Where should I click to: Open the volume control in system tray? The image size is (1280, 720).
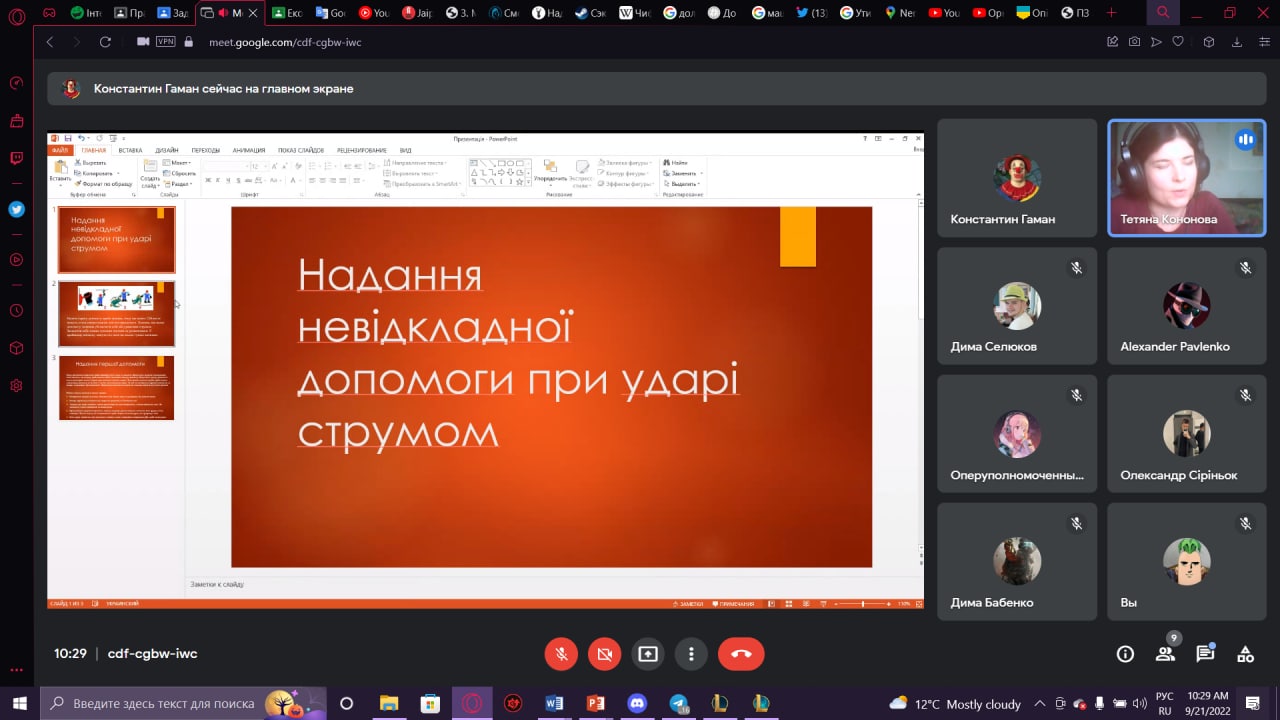(1139, 703)
